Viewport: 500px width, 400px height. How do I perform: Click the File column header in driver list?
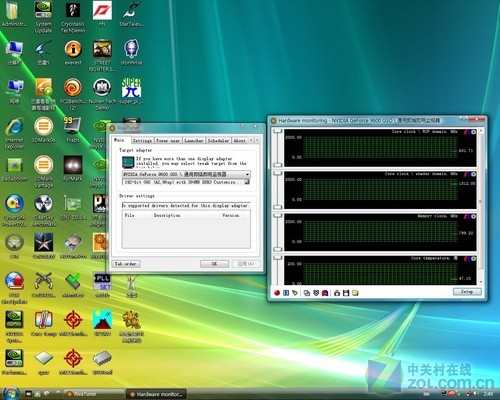pos(137,215)
